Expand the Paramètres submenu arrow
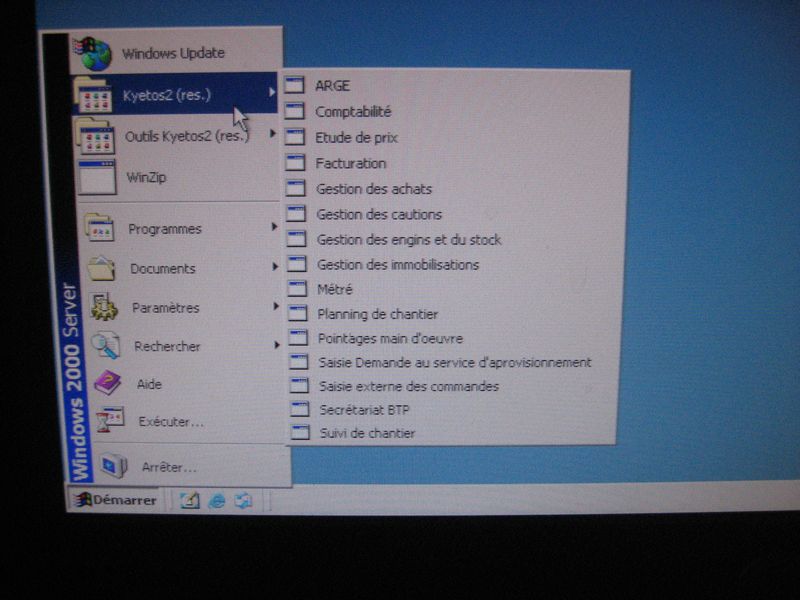 tap(276, 306)
